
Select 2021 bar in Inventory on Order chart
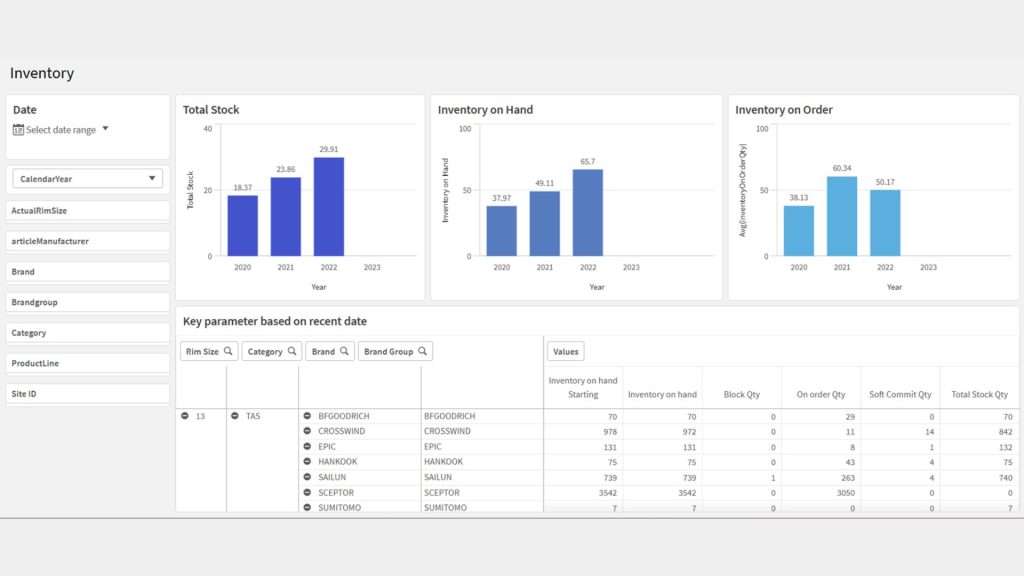pyautogui.click(x=842, y=216)
